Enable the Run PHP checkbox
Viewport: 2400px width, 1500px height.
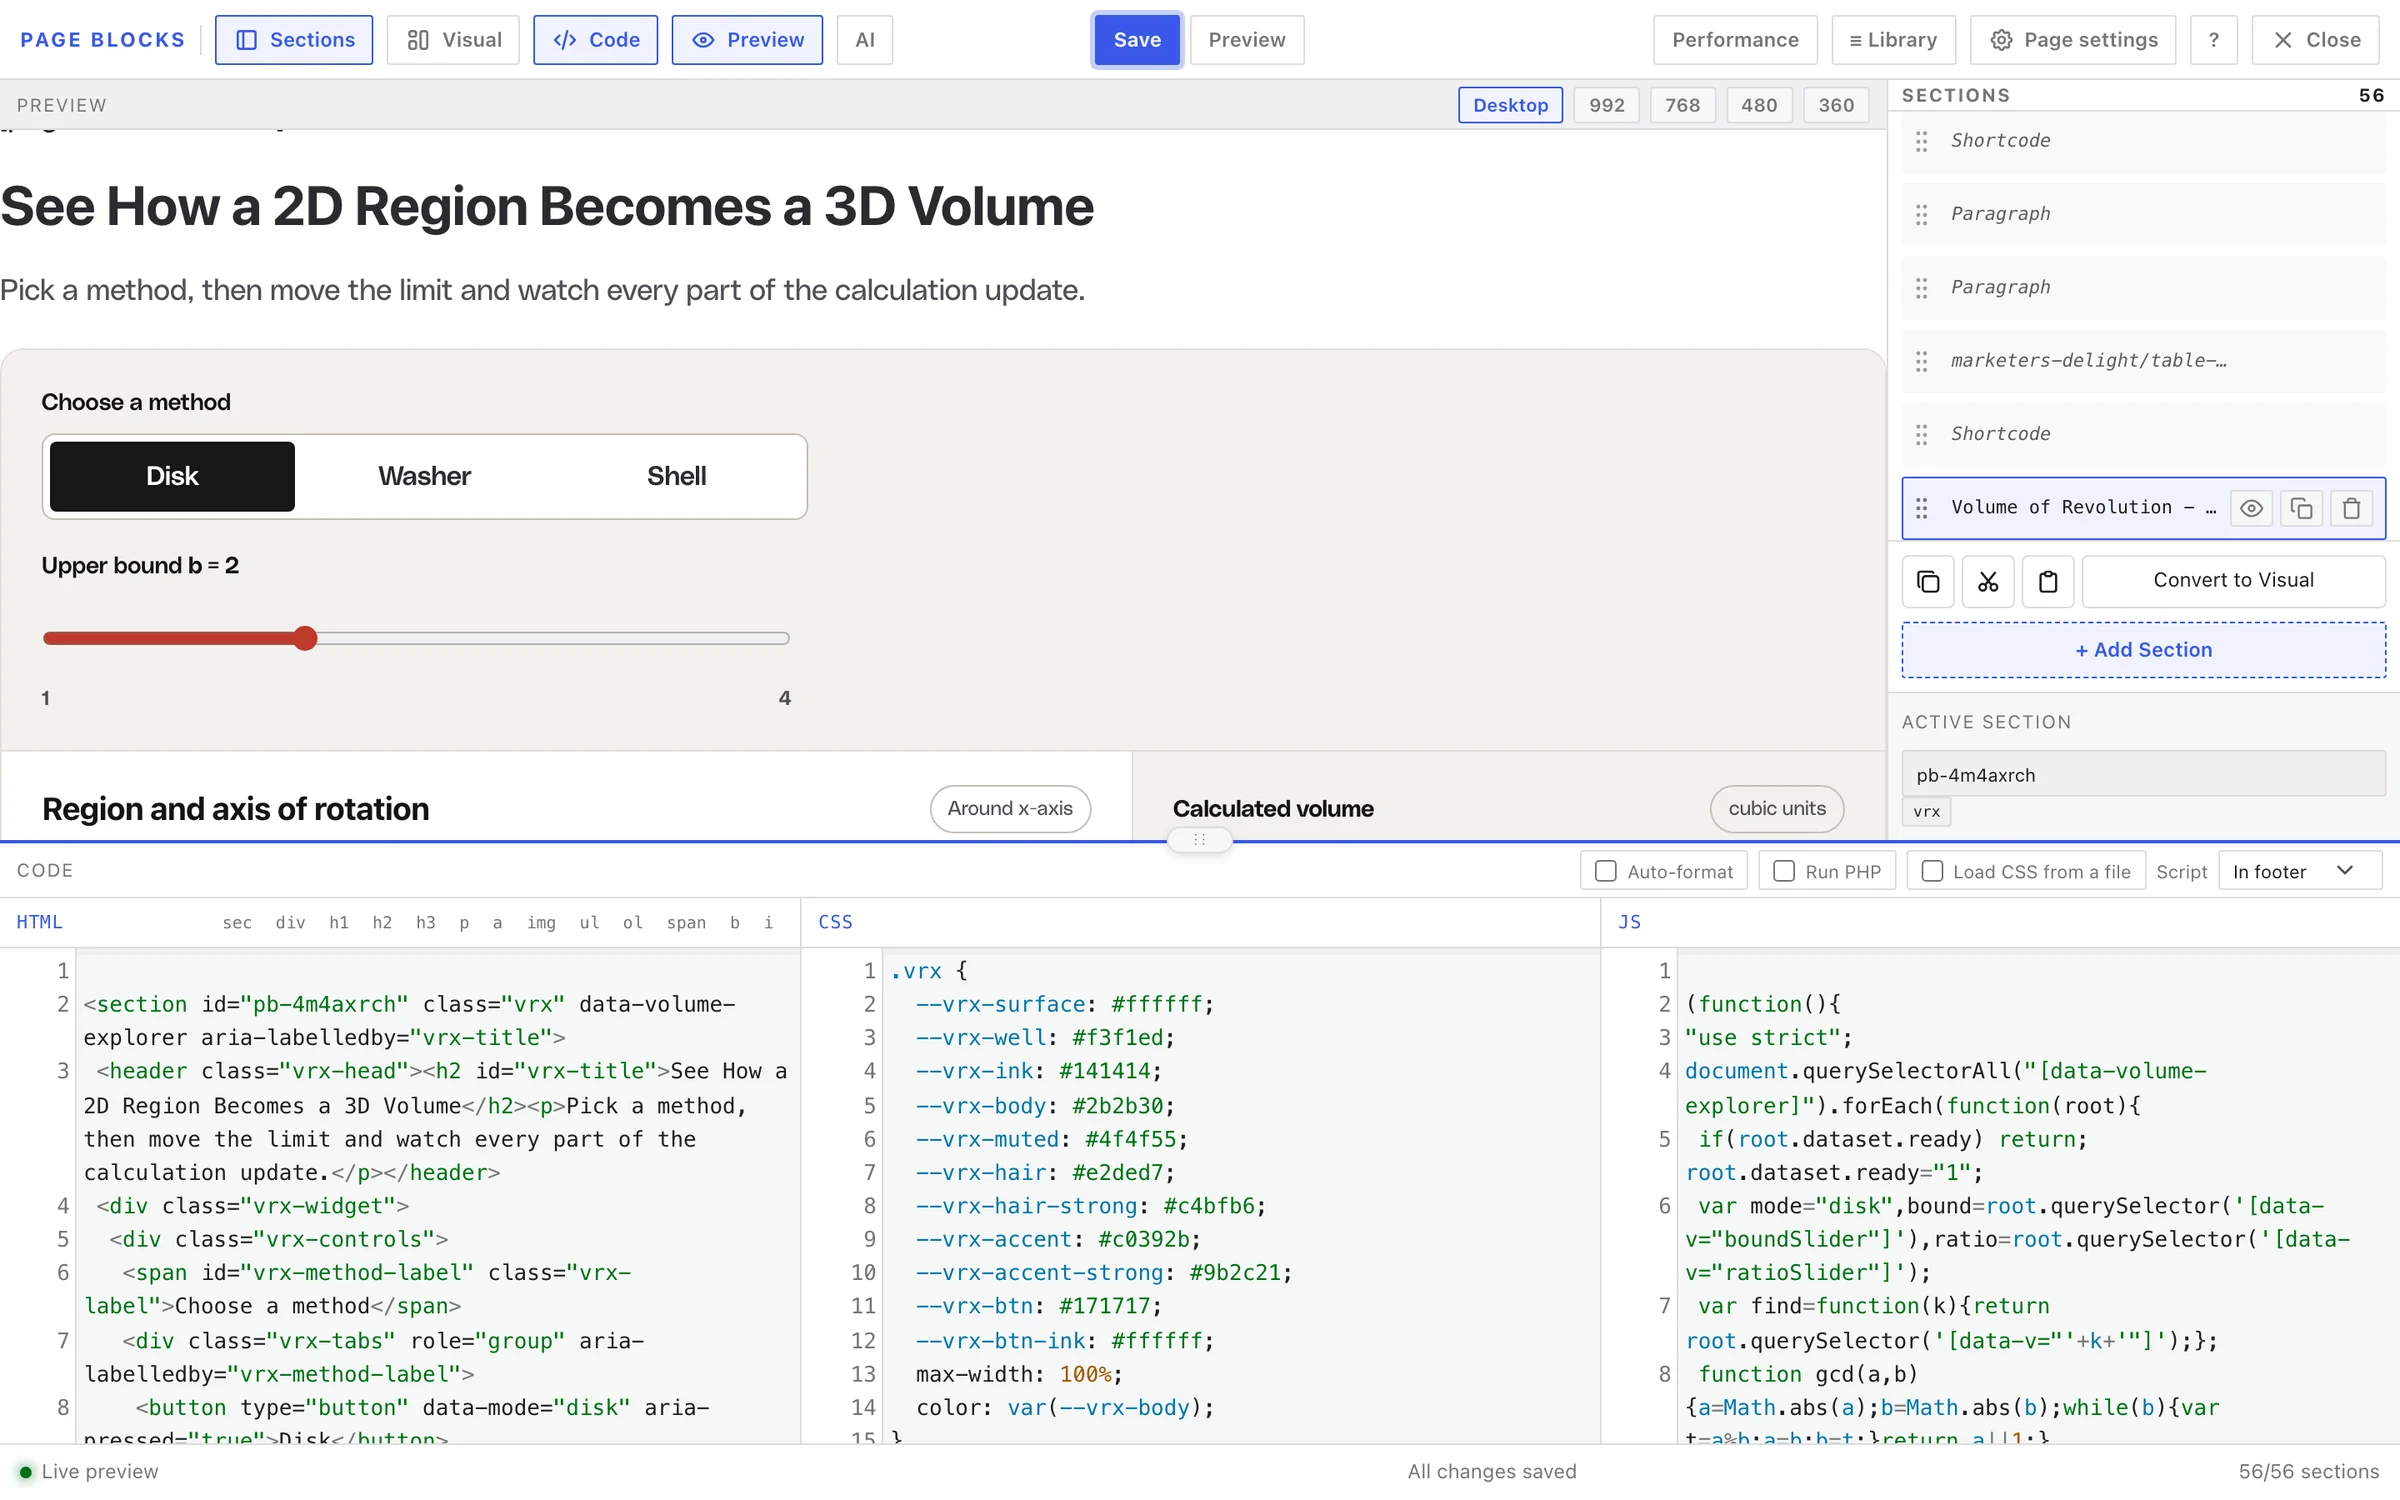point(1784,871)
